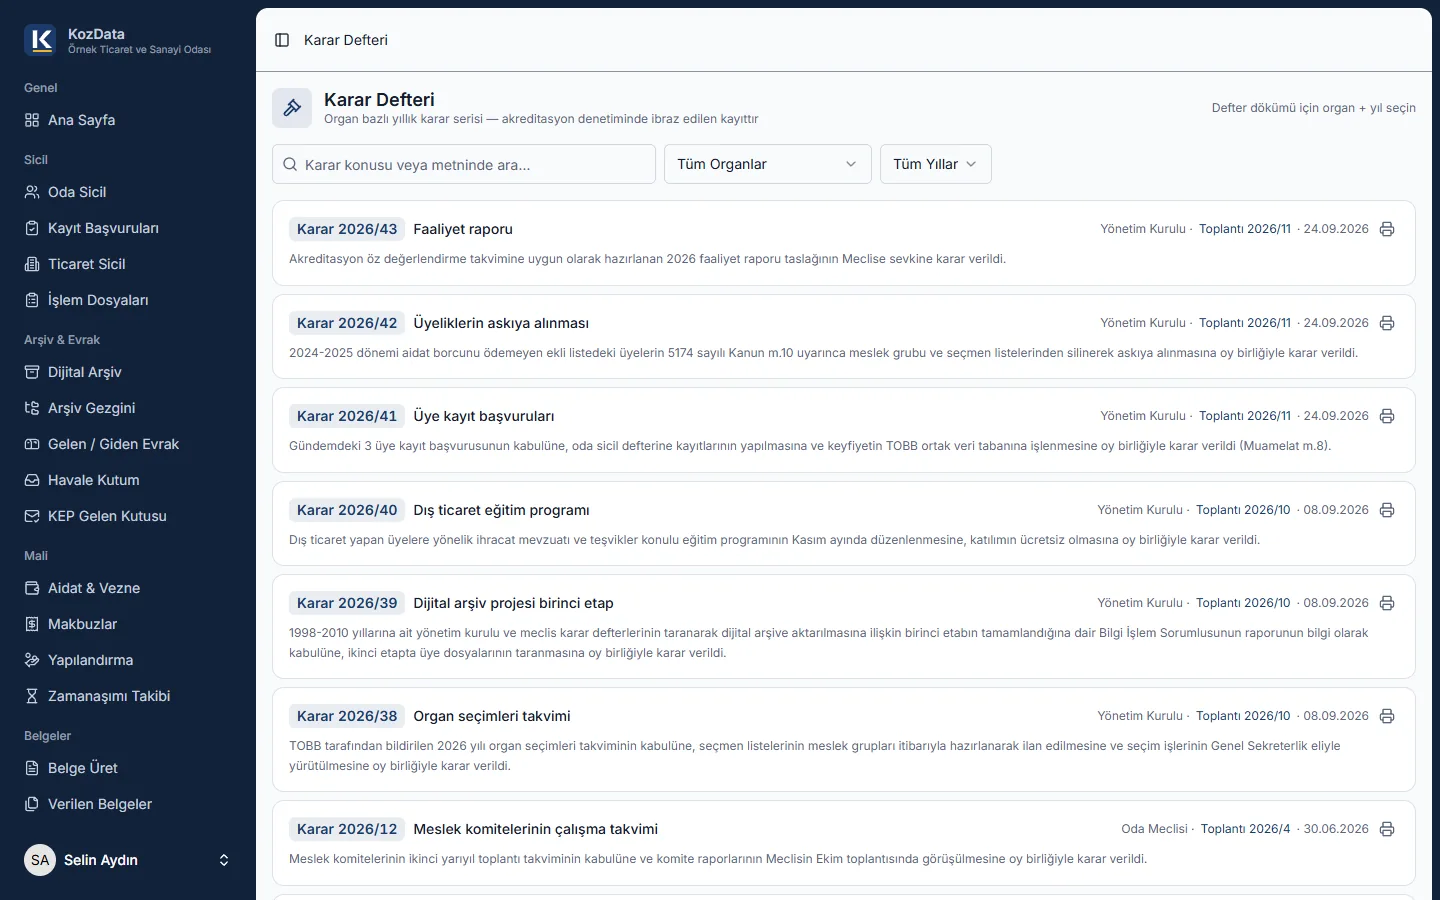Go to Oda Sicil
Image resolution: width=1440 pixels, height=900 pixels.
(x=128, y=192)
